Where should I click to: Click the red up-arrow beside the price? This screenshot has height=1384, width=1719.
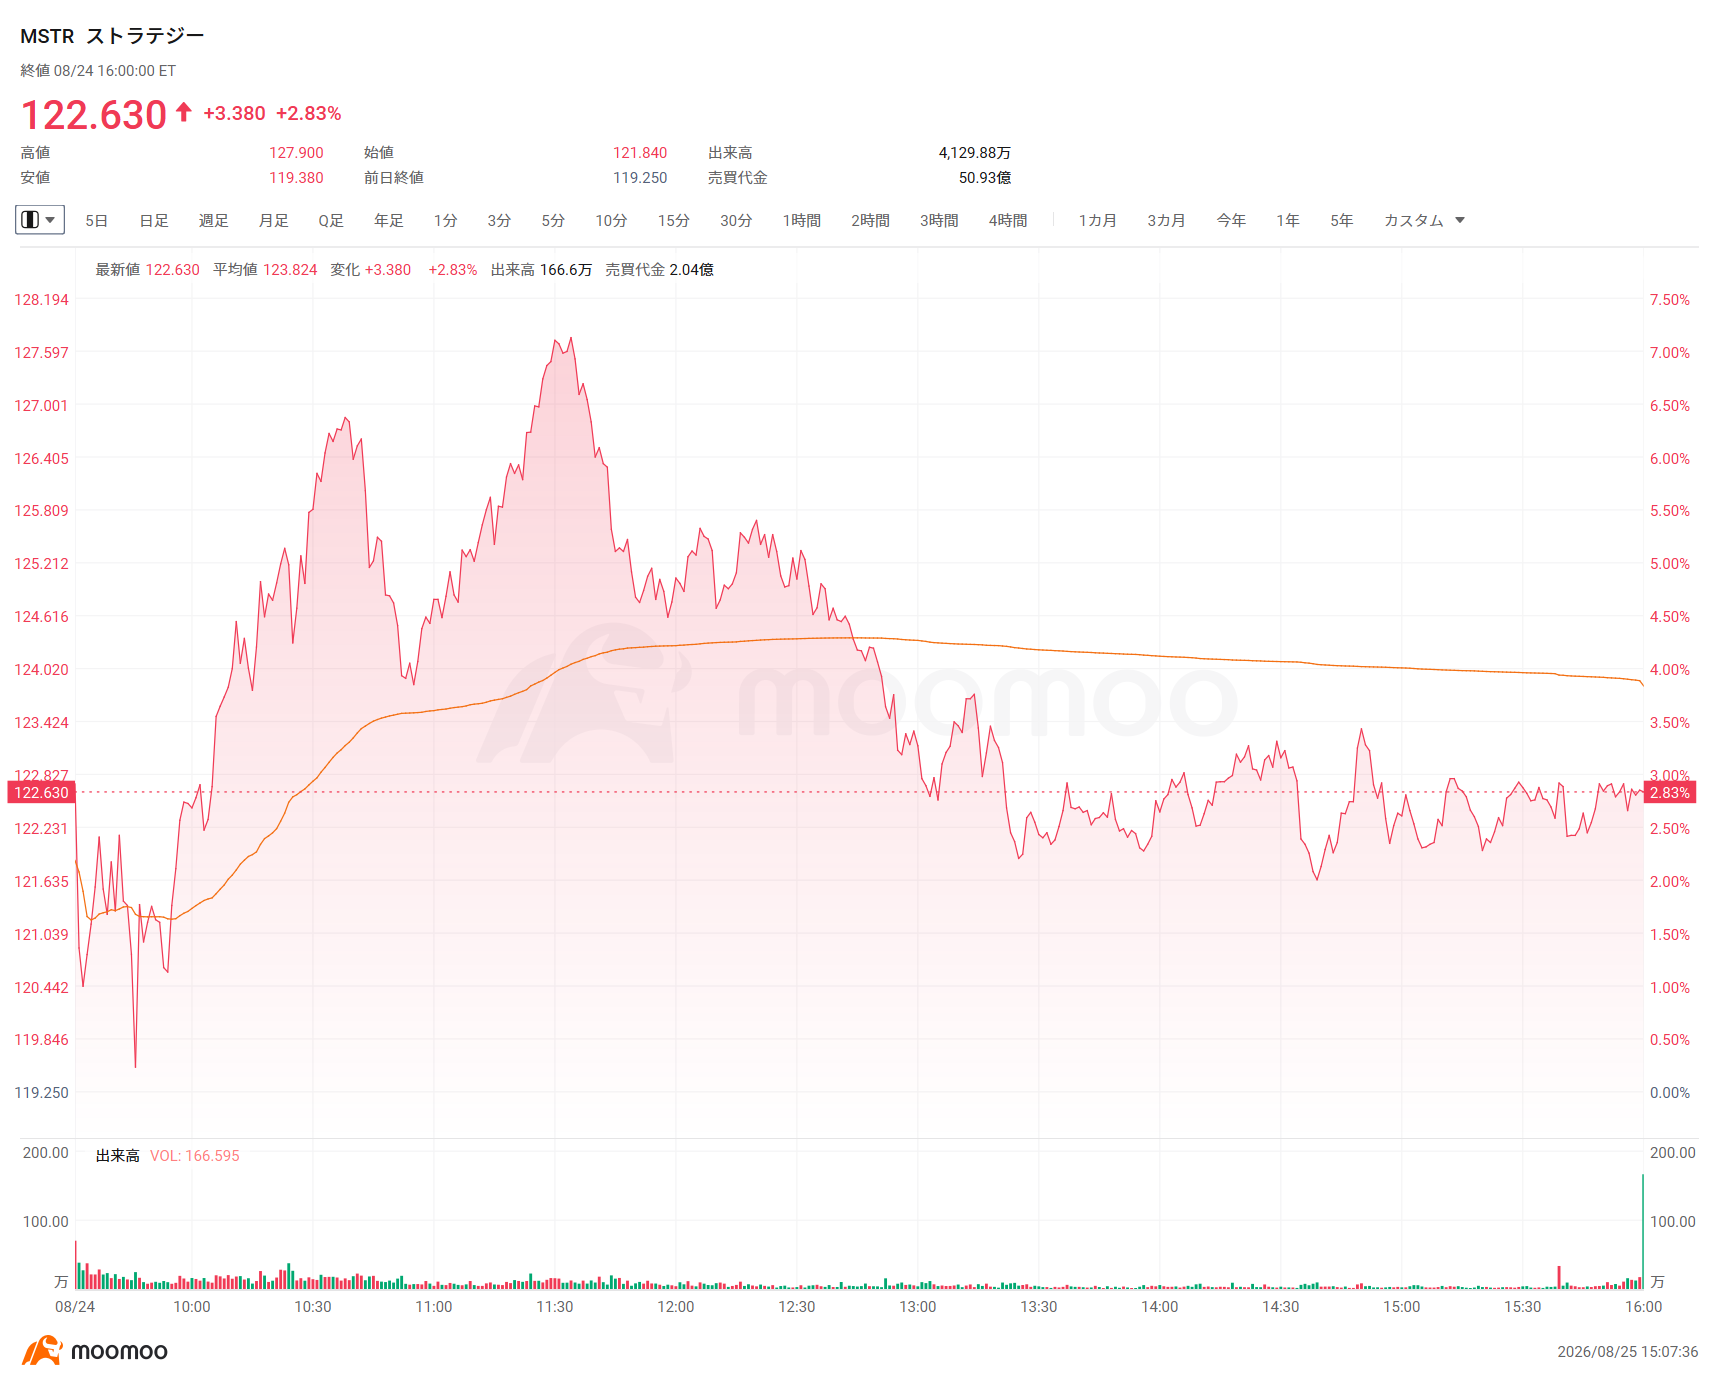tap(183, 112)
